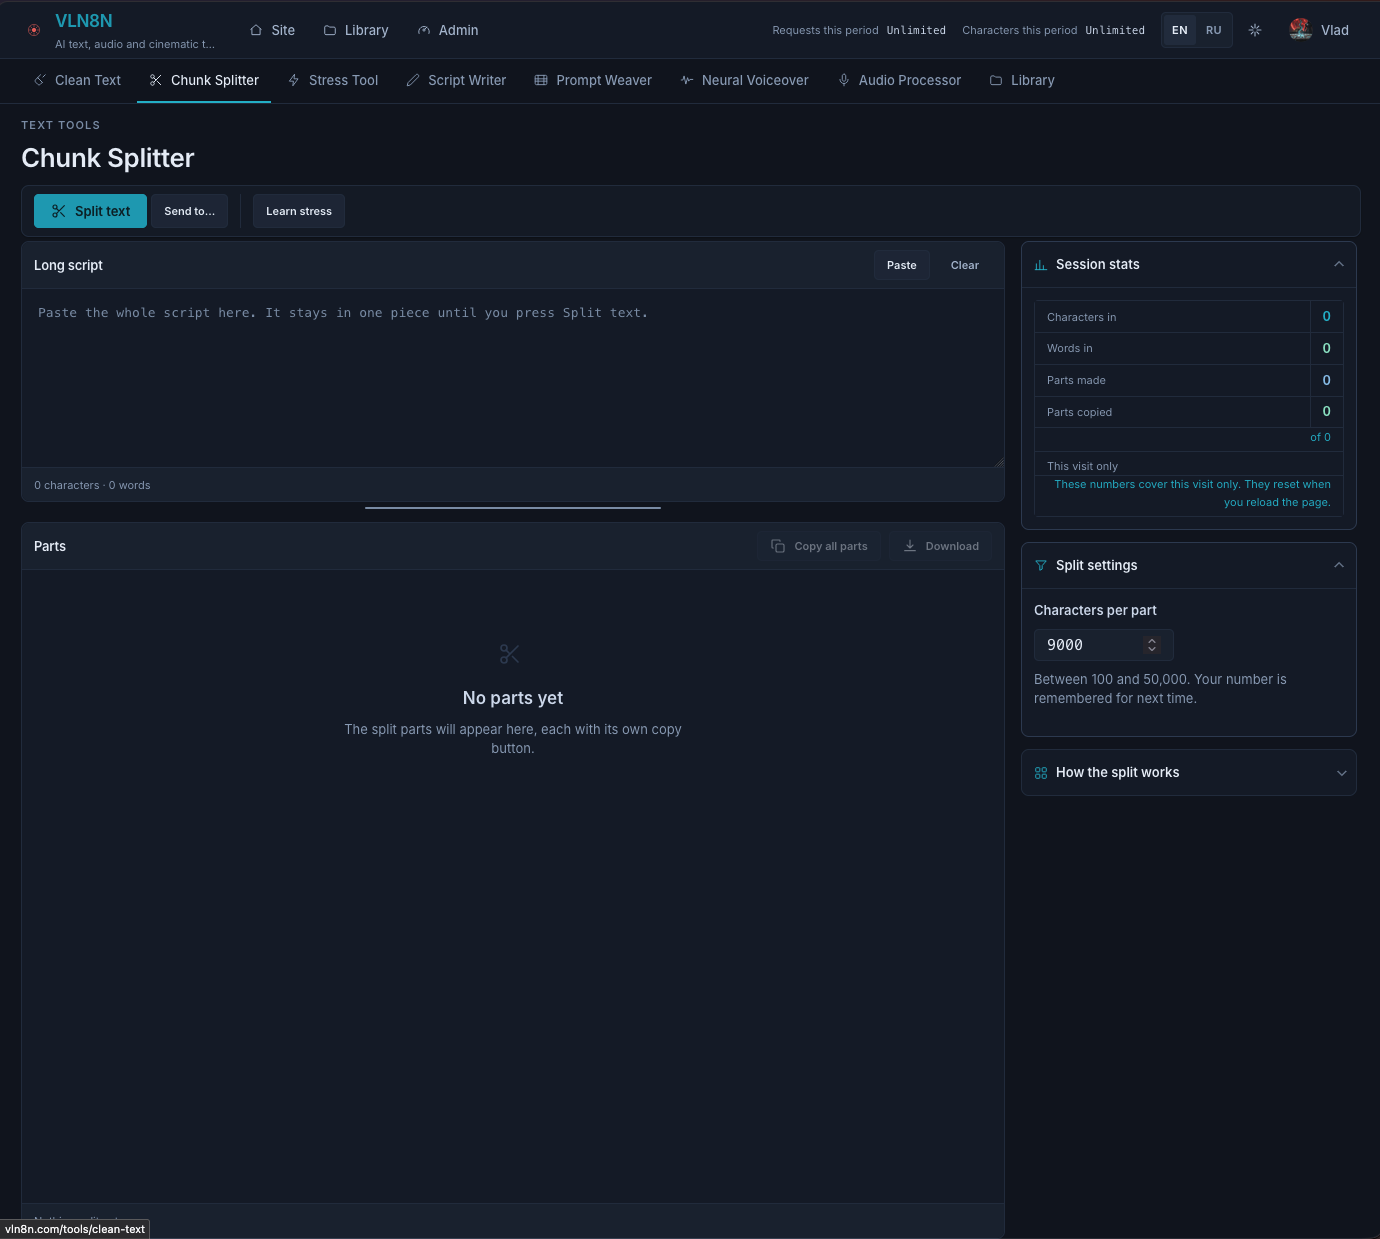Open the Script Writer tab
Image resolution: width=1380 pixels, height=1239 pixels.
click(x=456, y=80)
